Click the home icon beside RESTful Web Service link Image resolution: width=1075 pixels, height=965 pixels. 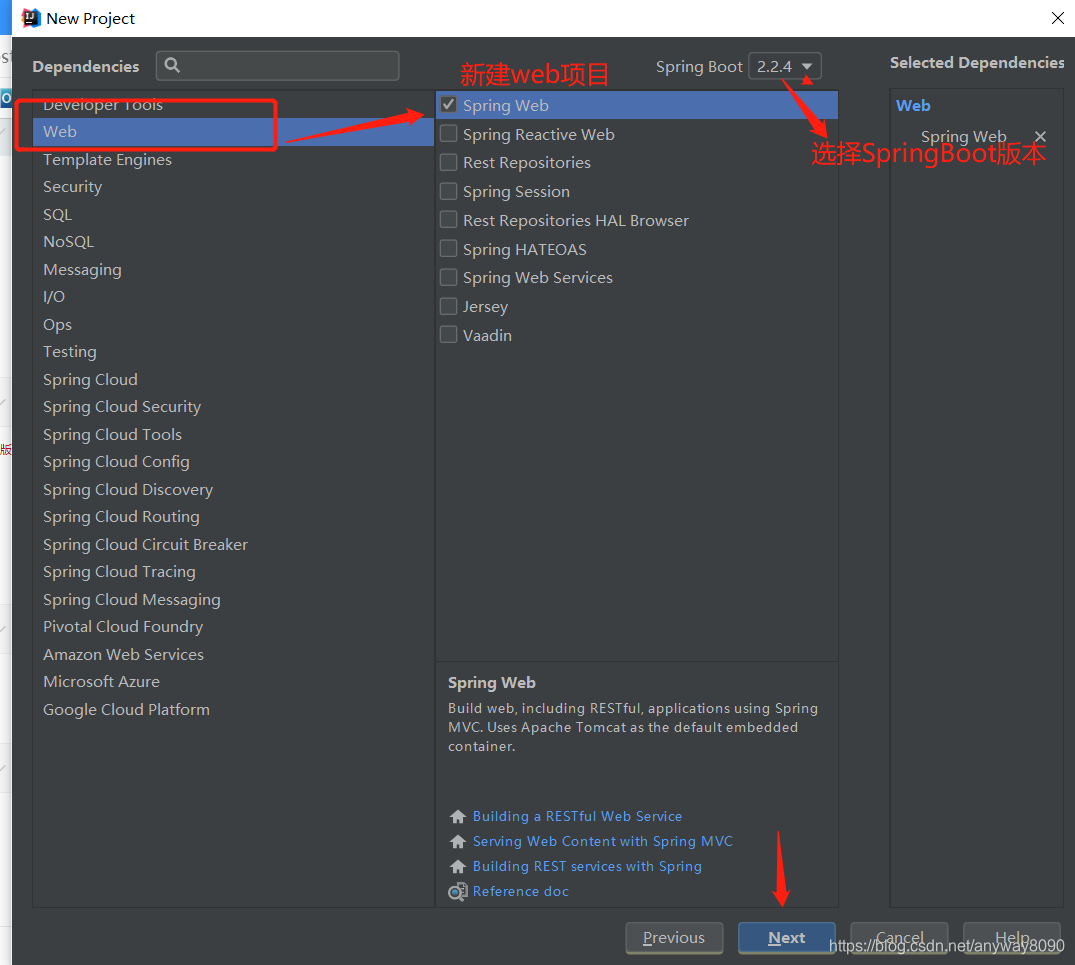[x=457, y=816]
